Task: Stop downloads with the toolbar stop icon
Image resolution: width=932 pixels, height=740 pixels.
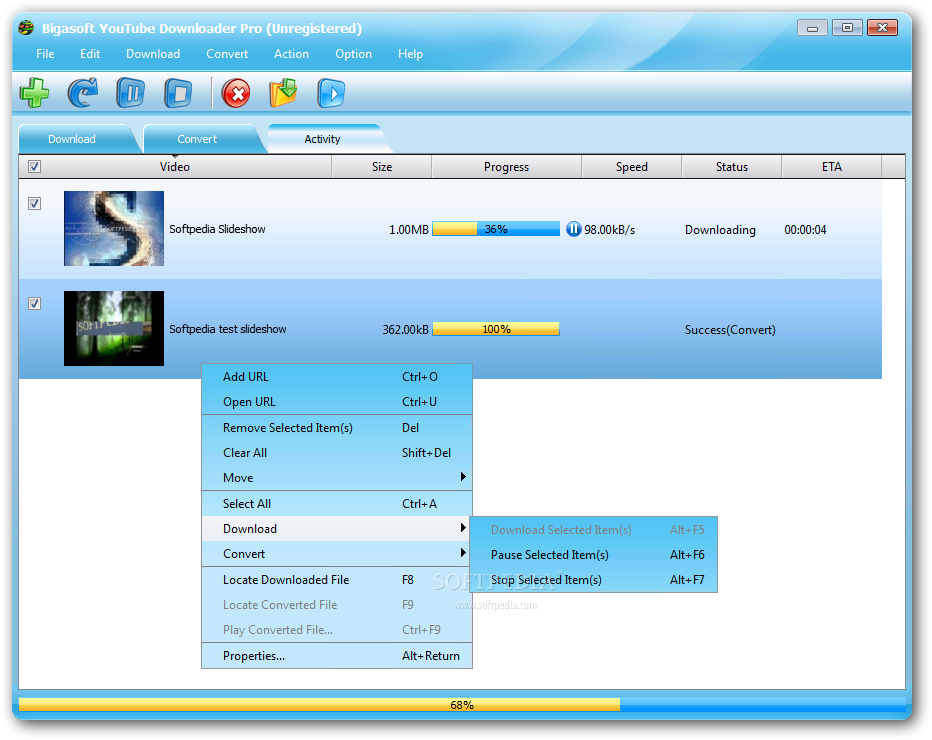Action: 178,93
